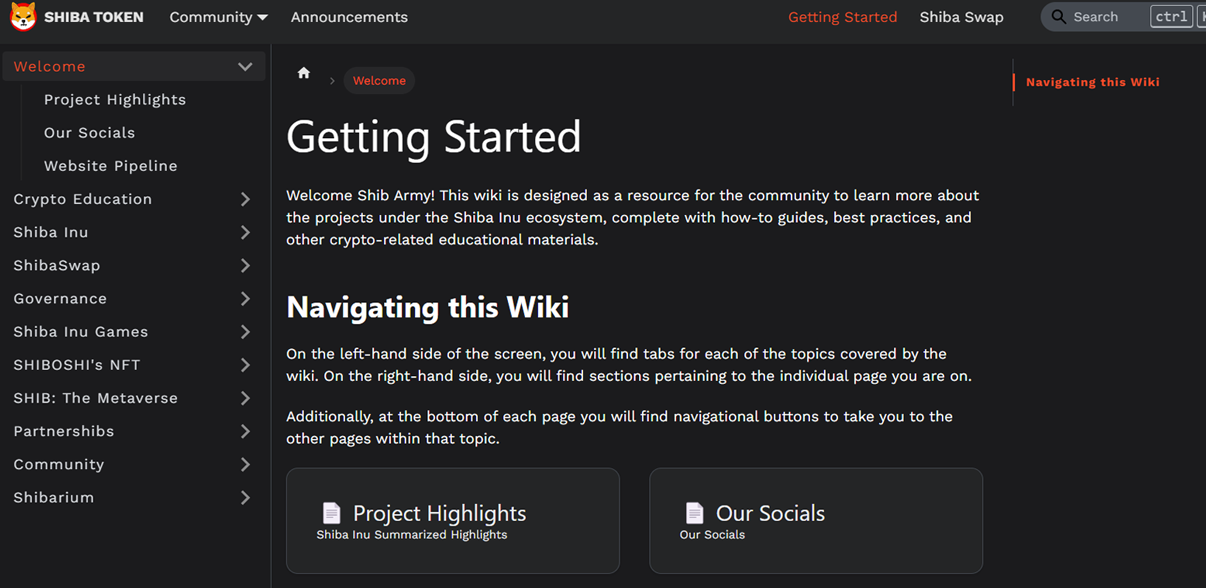Select Getting Started in top navbar
This screenshot has width=1206, height=588.
coord(843,17)
